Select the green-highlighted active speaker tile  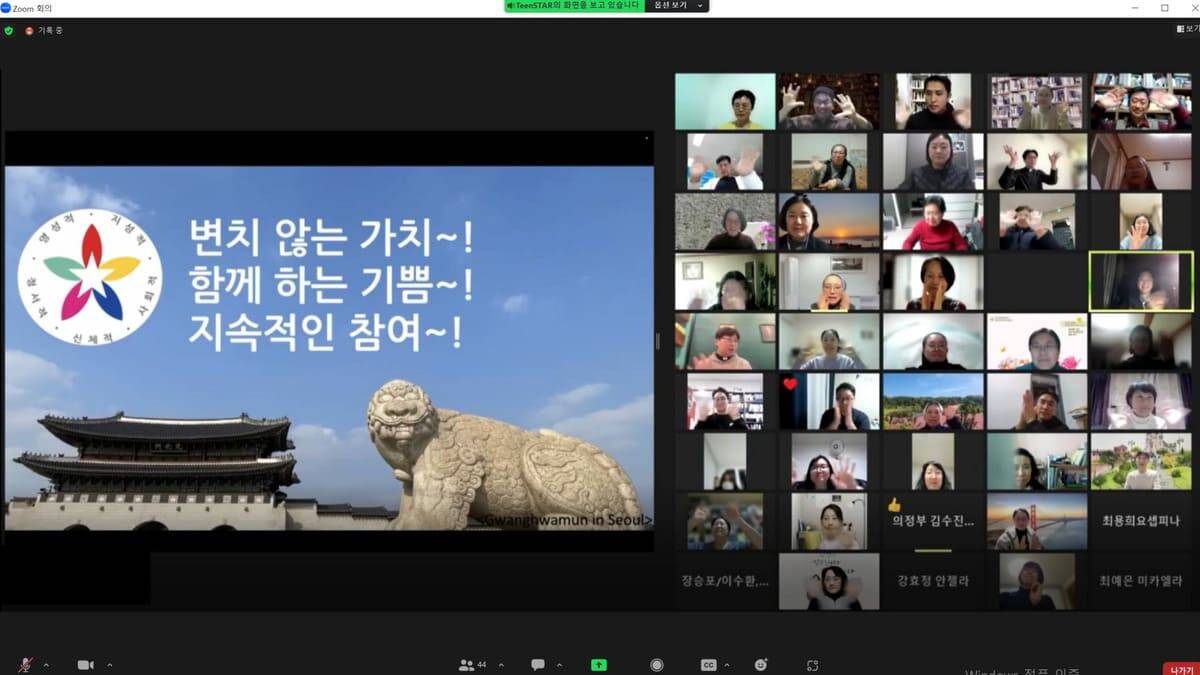pos(1140,281)
